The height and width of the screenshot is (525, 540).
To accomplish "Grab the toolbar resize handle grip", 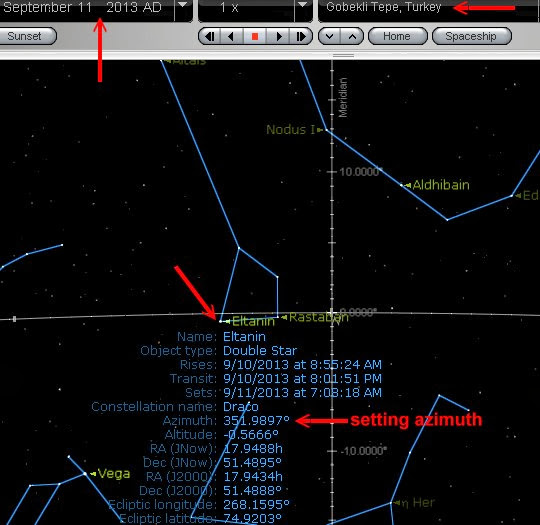I will (x=343, y=55).
